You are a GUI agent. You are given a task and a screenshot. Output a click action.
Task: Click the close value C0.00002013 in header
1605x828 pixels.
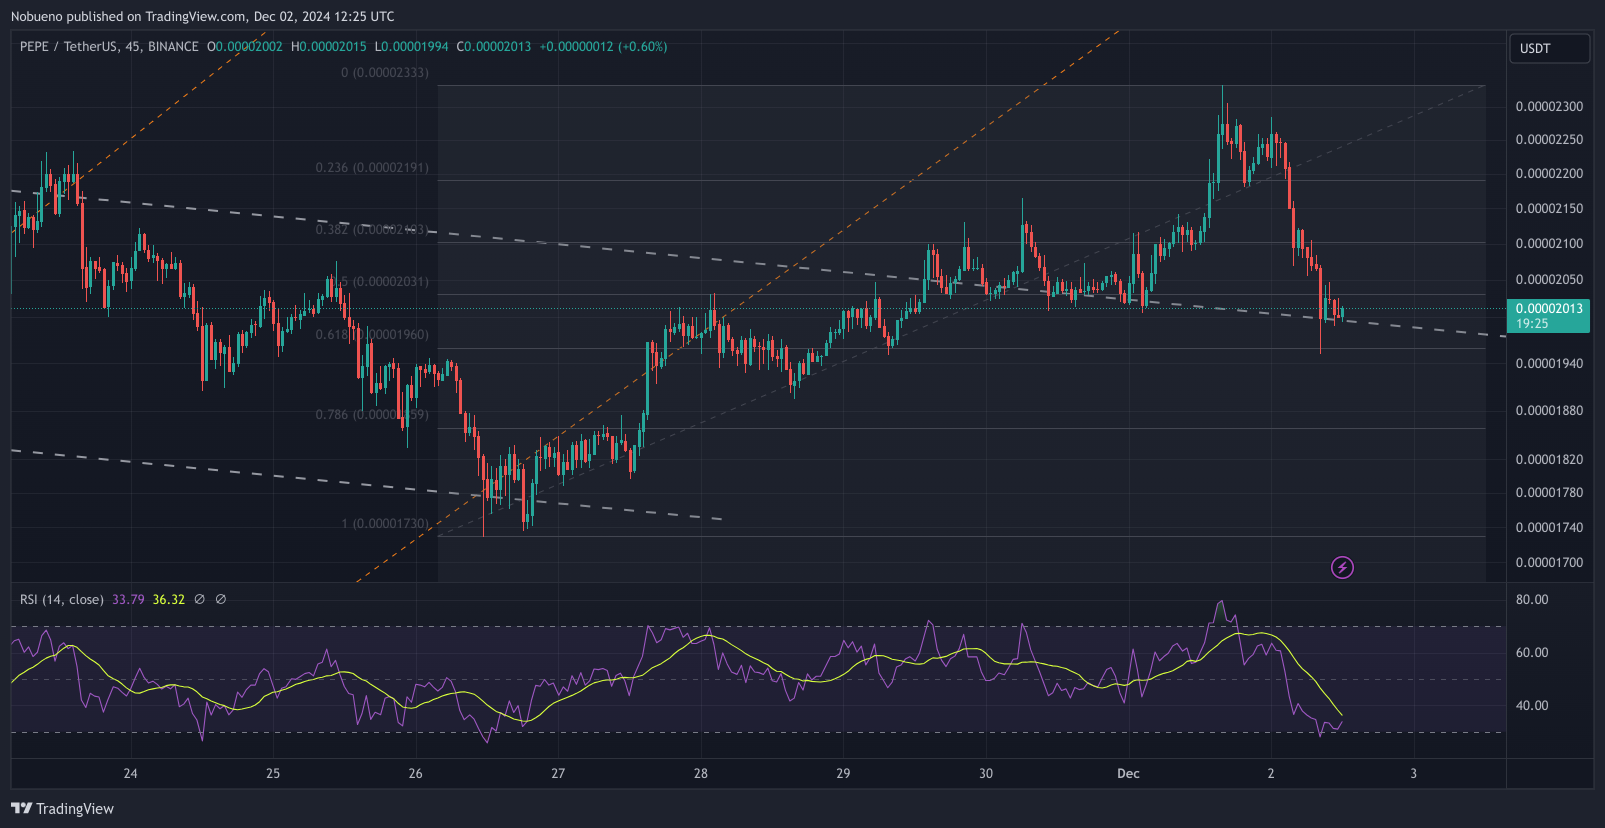click(x=494, y=46)
